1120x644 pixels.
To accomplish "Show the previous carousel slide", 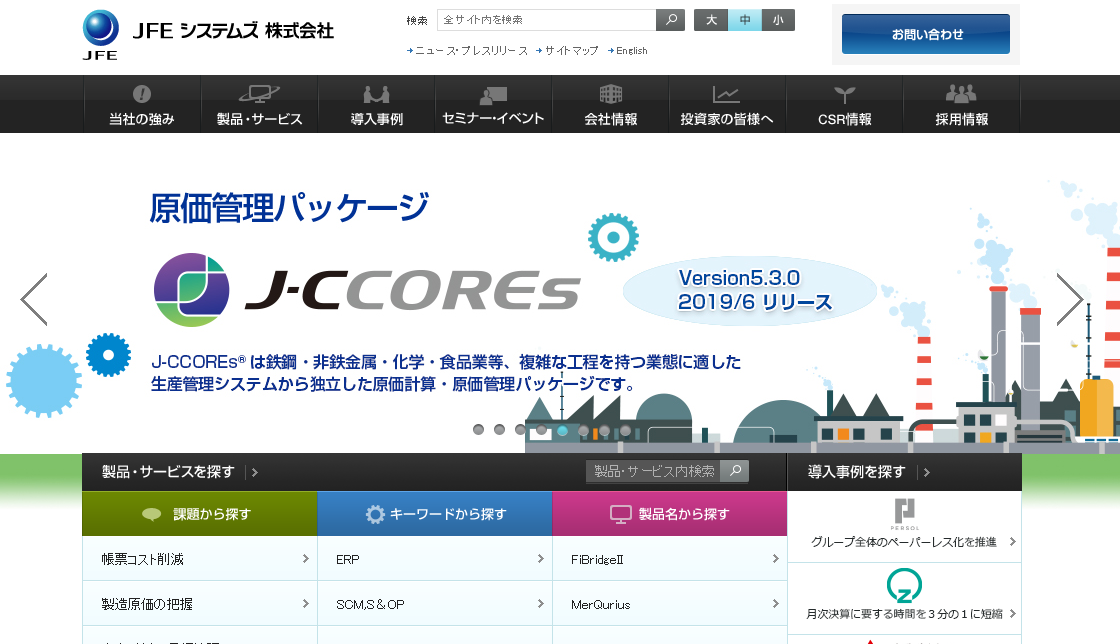I will click(34, 299).
